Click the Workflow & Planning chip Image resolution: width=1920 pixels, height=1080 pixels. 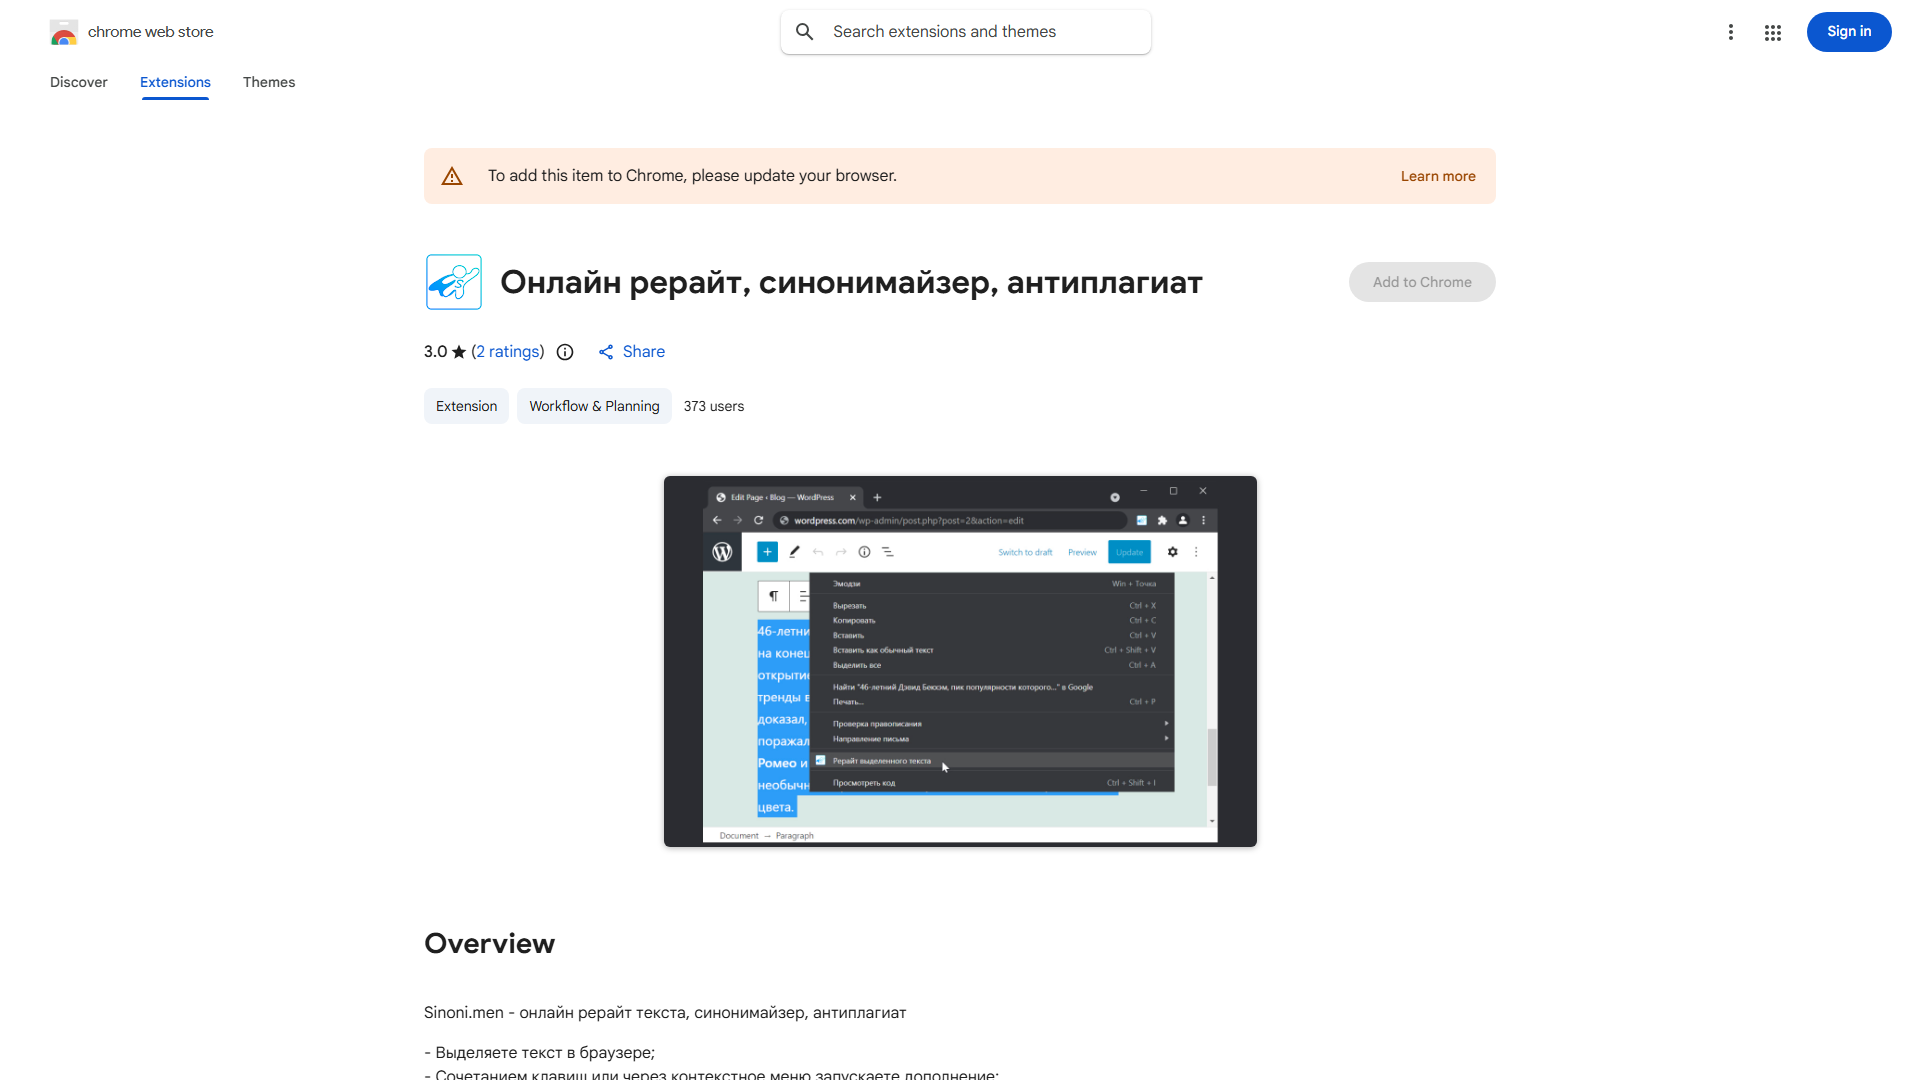point(594,406)
